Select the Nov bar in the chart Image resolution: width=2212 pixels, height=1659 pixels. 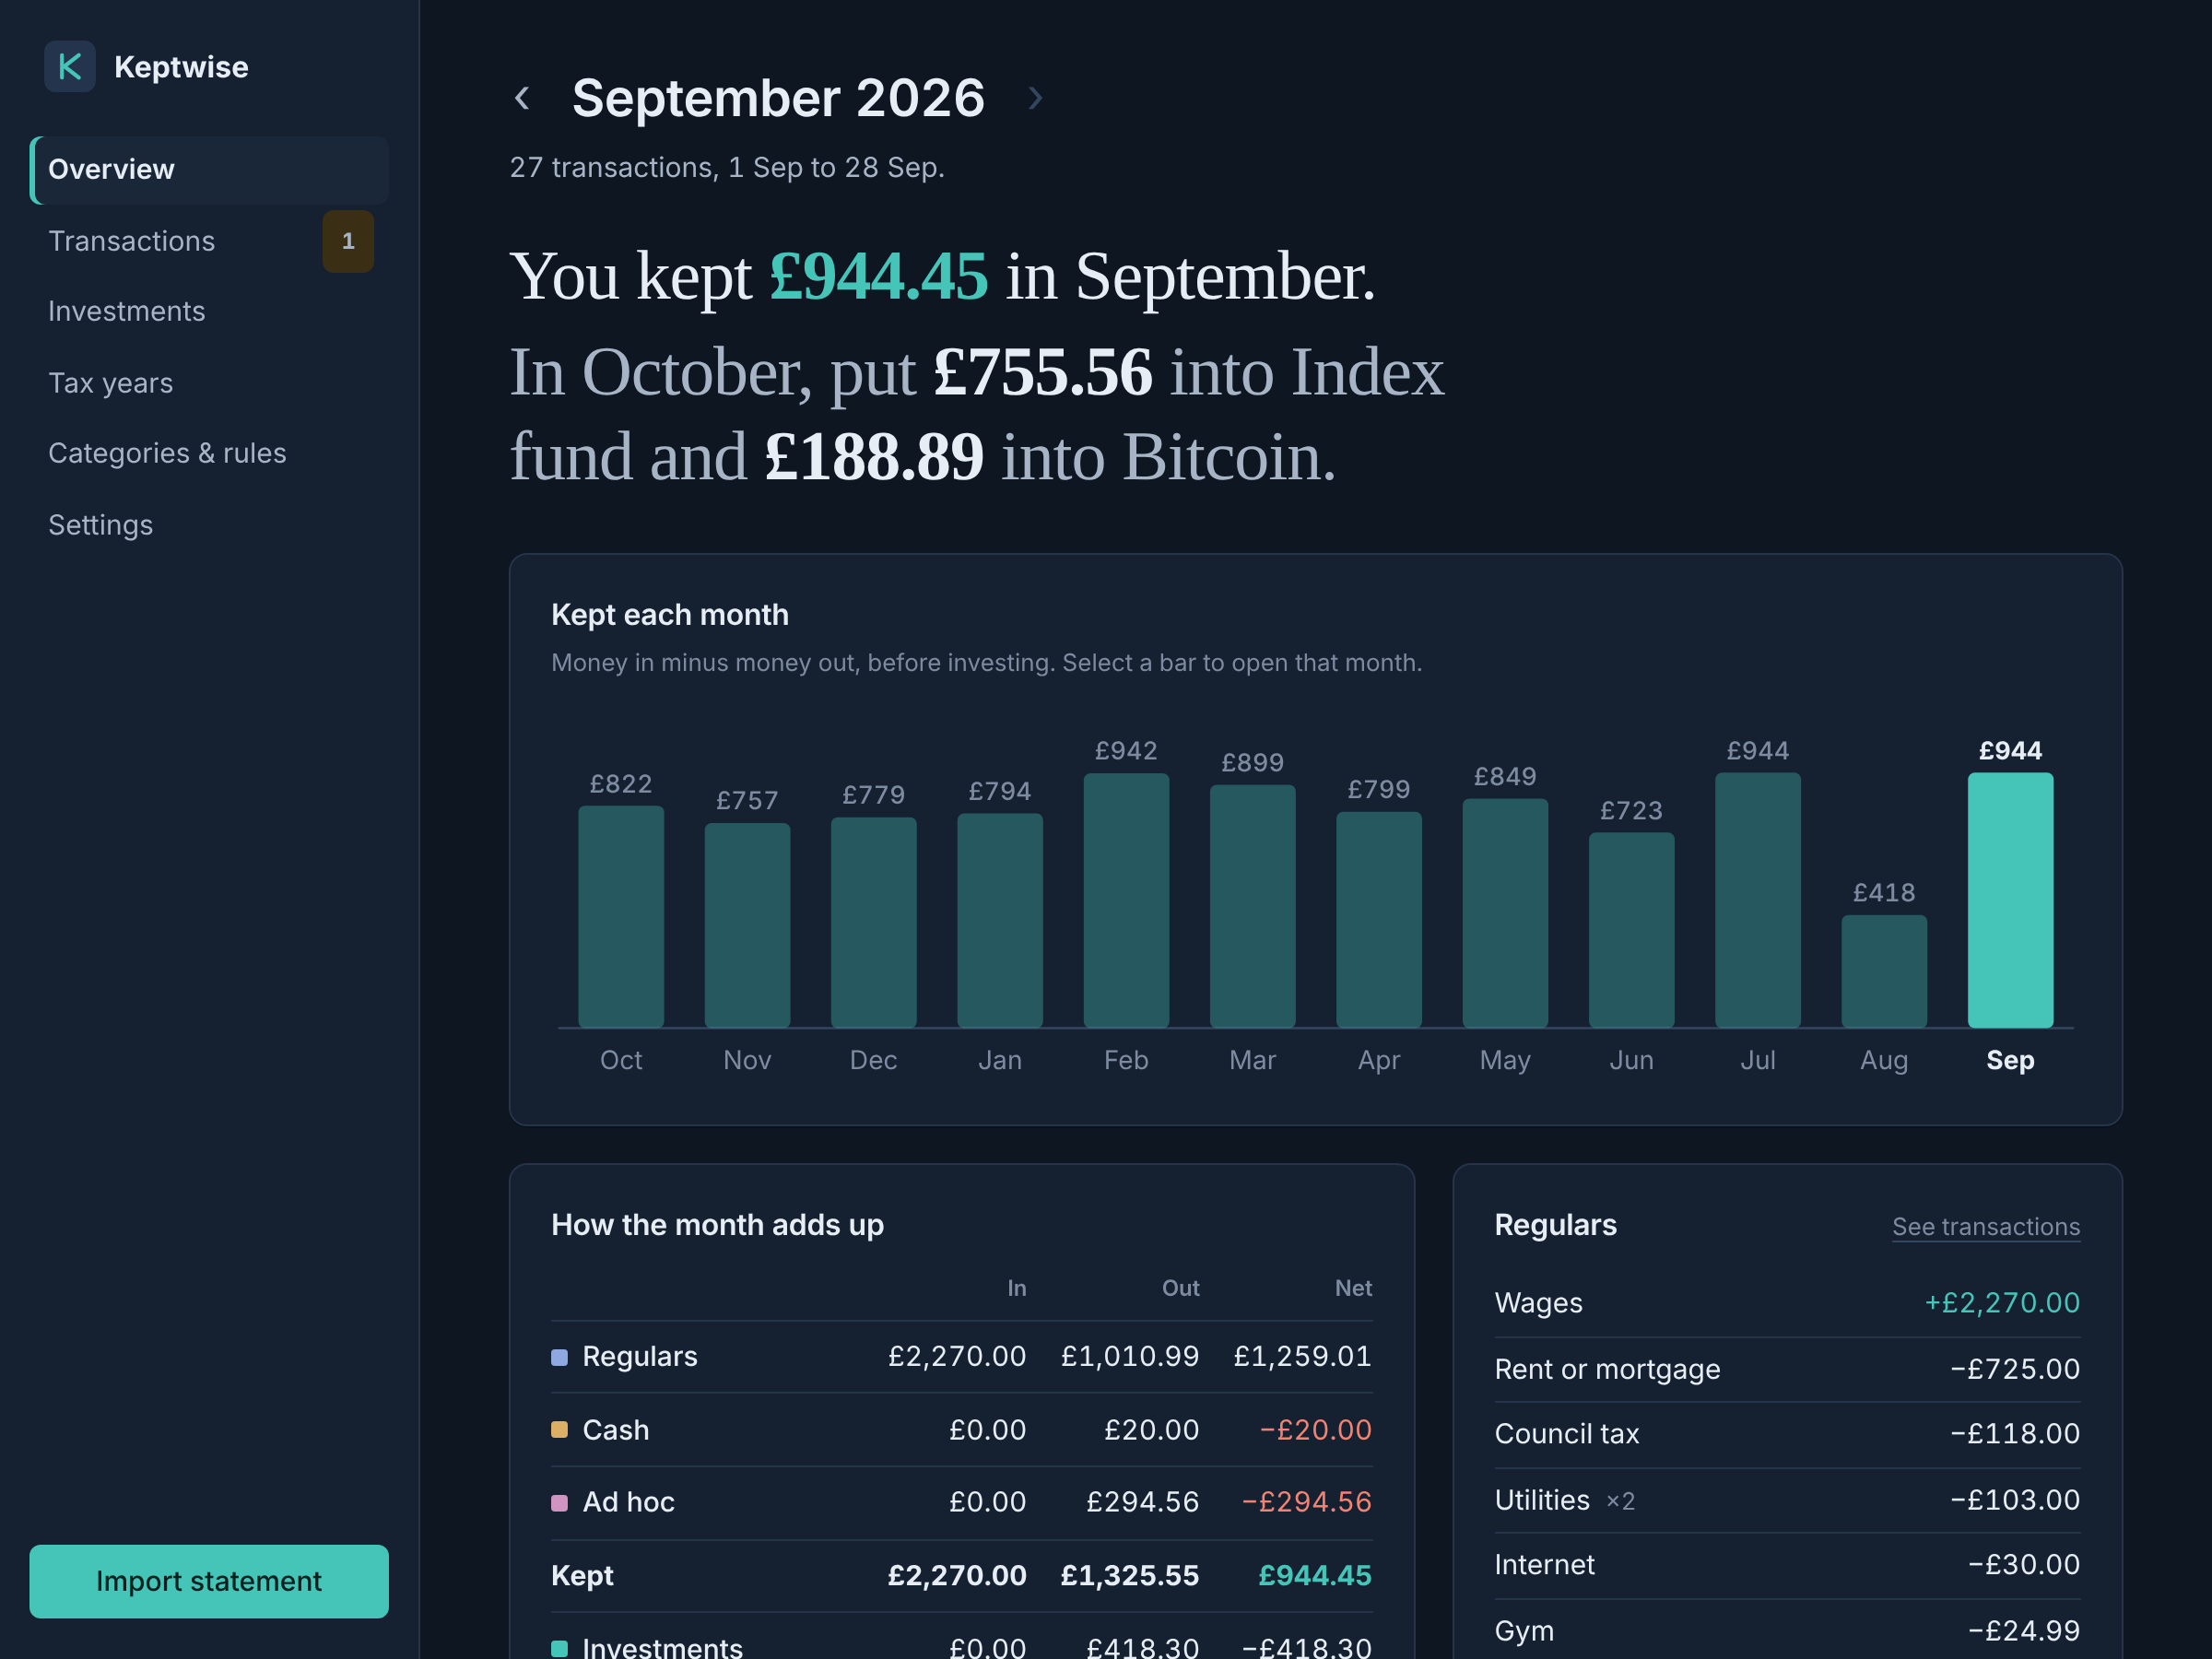[747, 925]
